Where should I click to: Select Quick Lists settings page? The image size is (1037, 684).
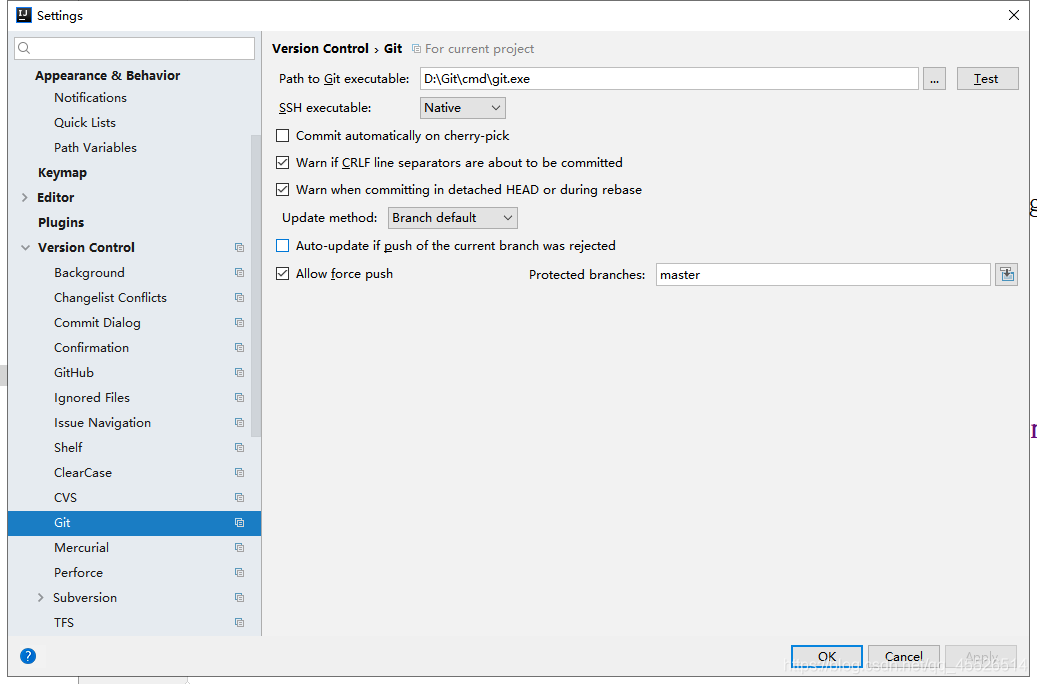(85, 122)
